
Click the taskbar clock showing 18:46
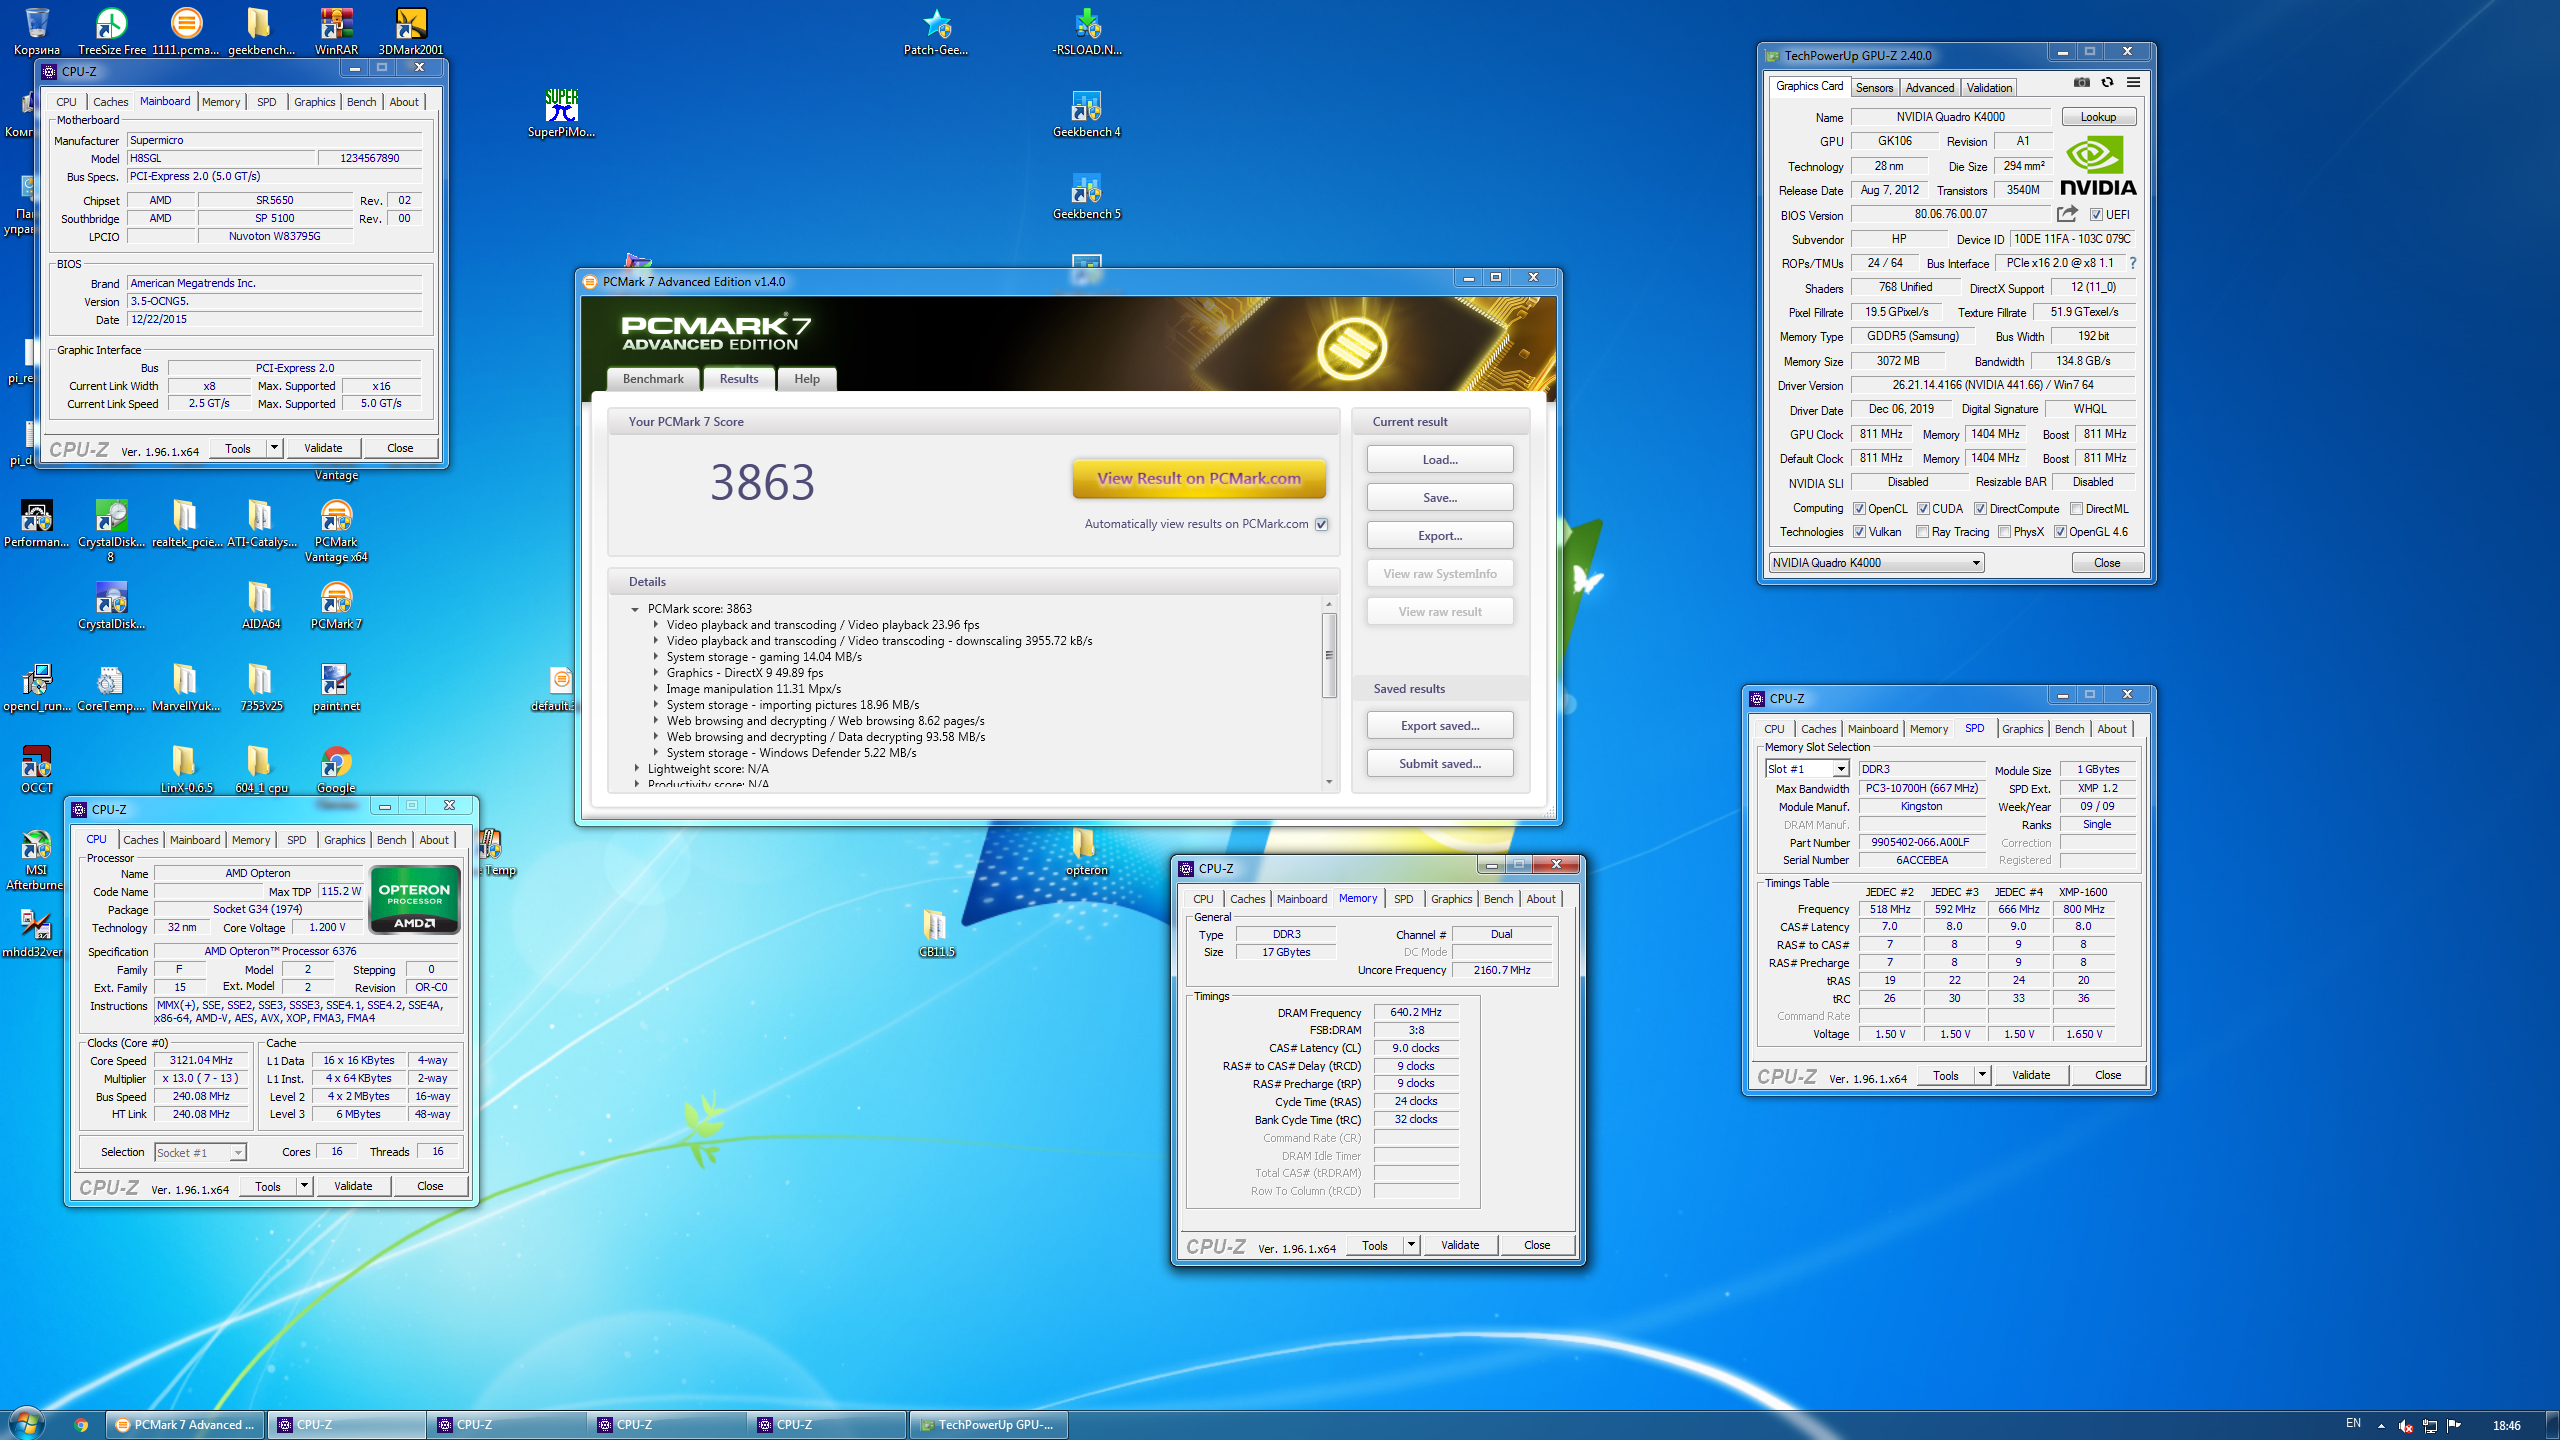[2506, 1426]
